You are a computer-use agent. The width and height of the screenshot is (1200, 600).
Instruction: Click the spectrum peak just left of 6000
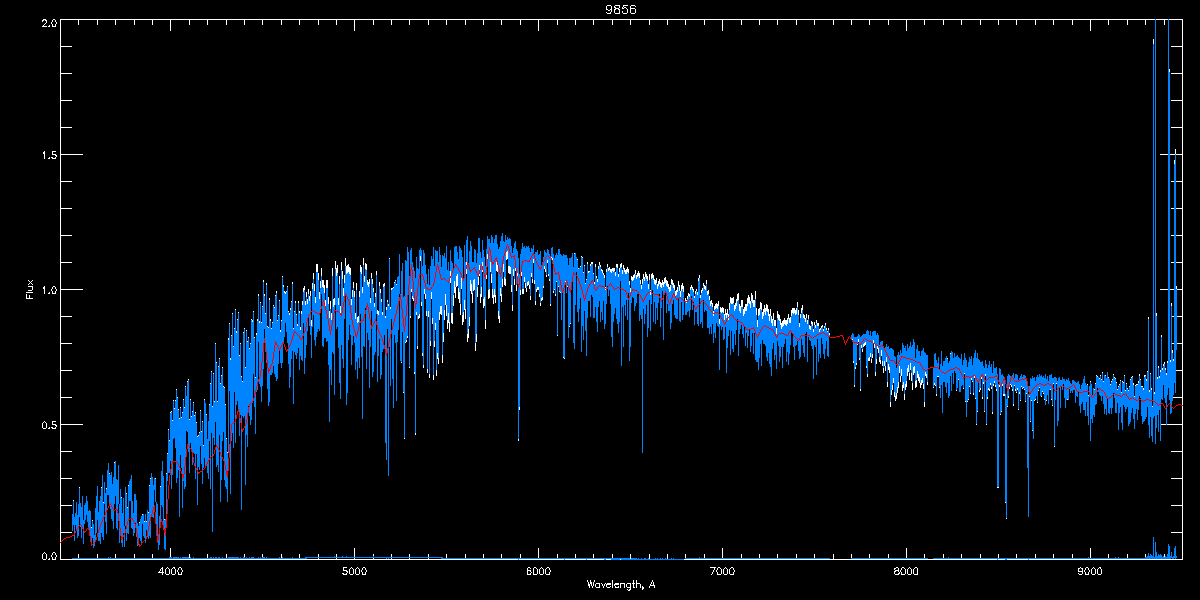coord(500,238)
